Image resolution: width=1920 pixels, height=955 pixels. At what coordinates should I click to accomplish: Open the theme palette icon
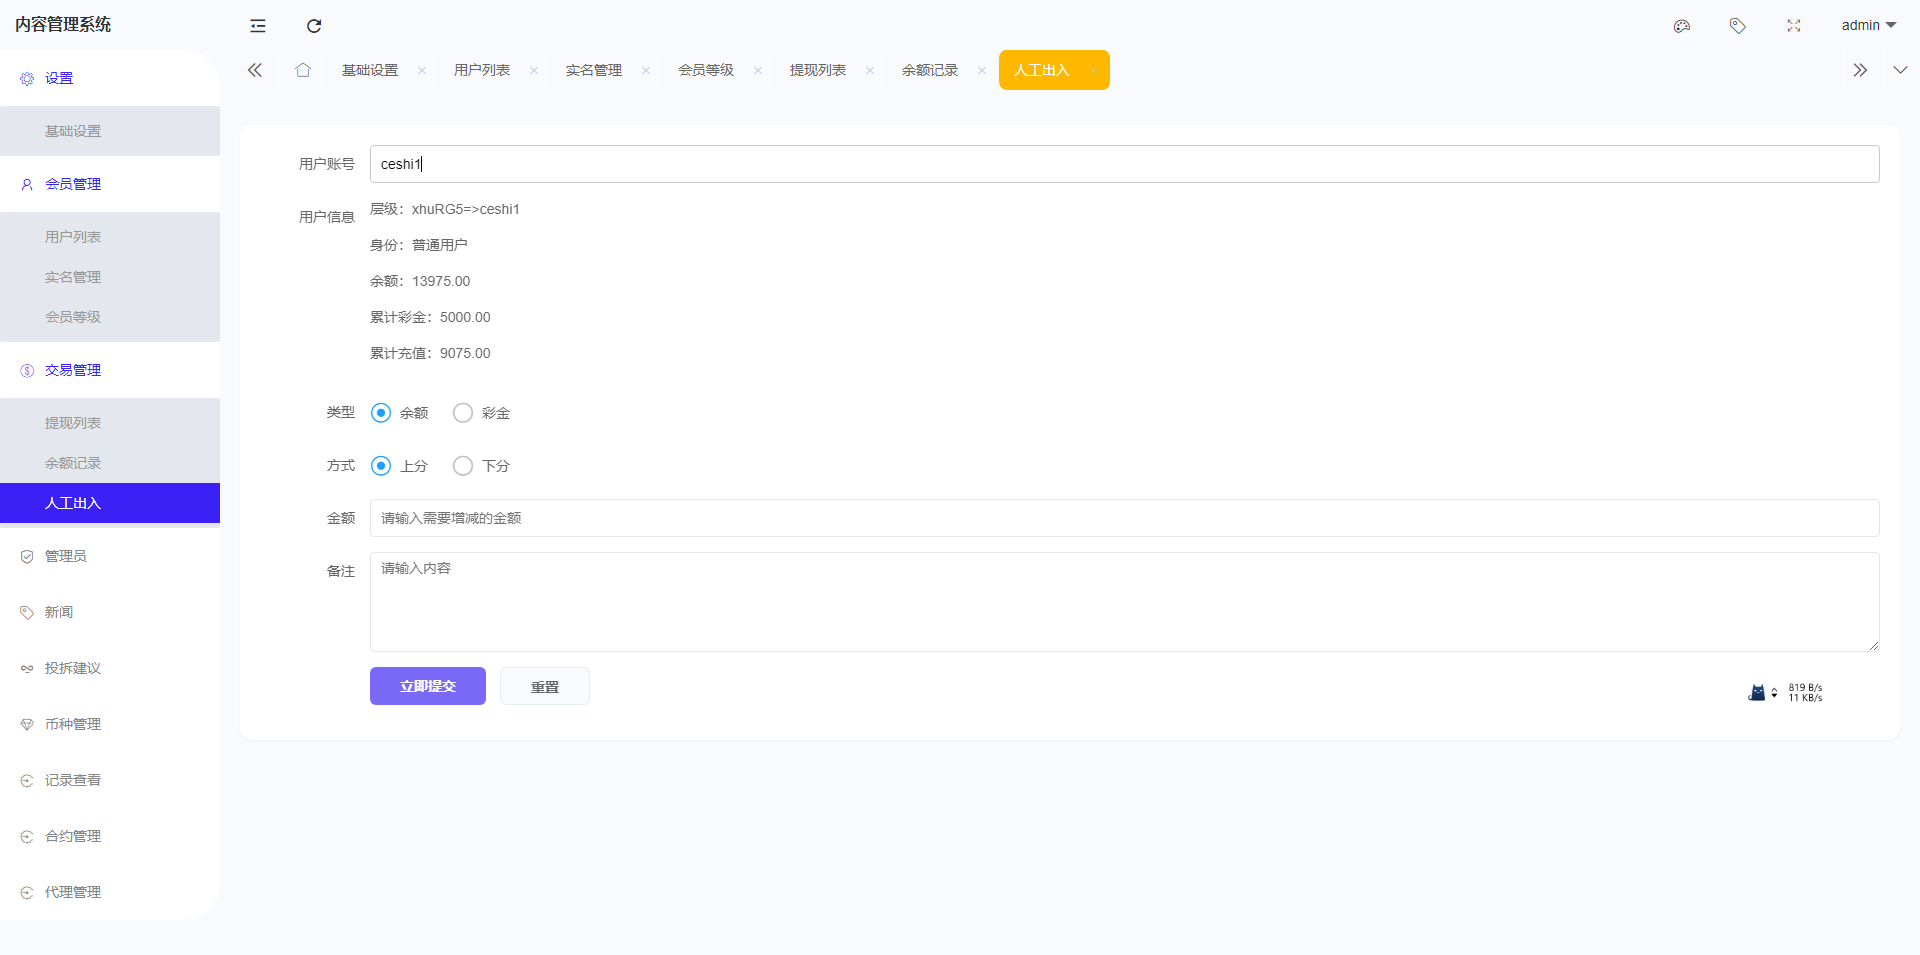click(x=1682, y=26)
